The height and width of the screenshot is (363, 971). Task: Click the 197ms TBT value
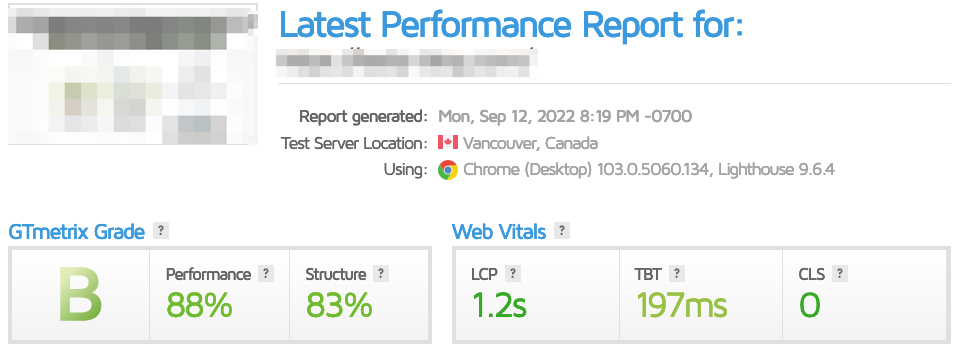point(682,305)
